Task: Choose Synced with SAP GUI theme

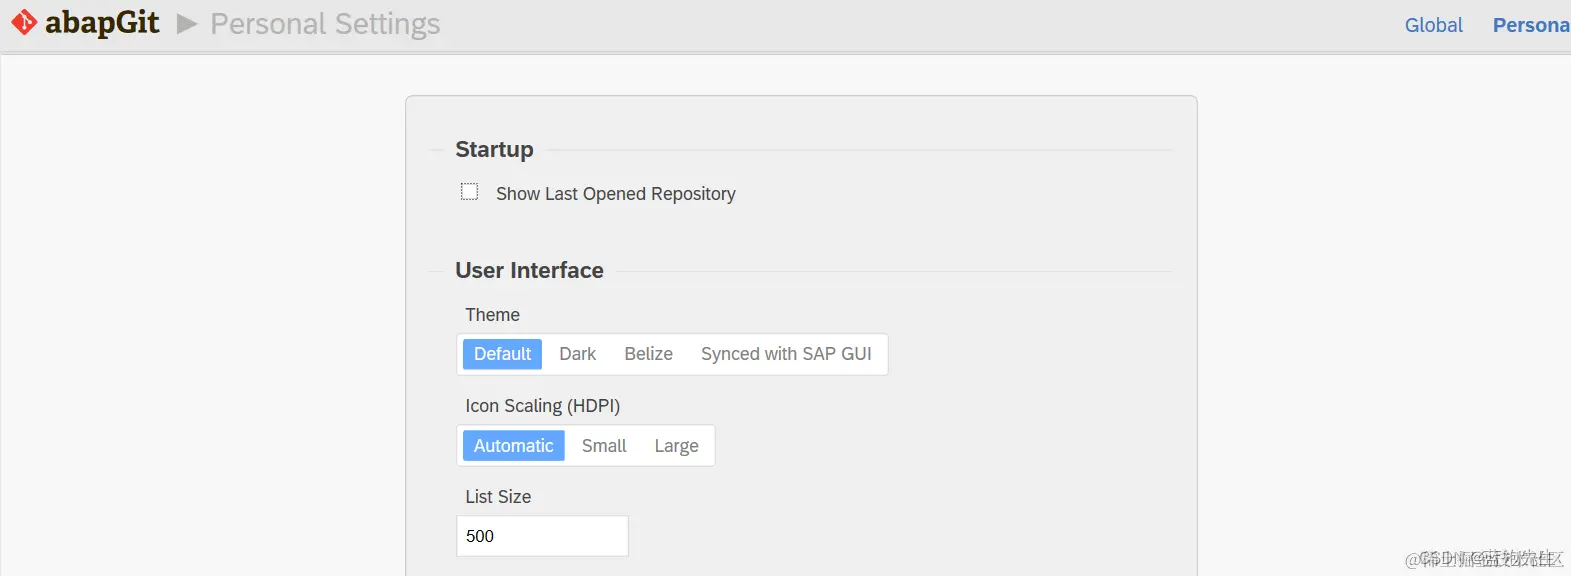Action: 786,354
